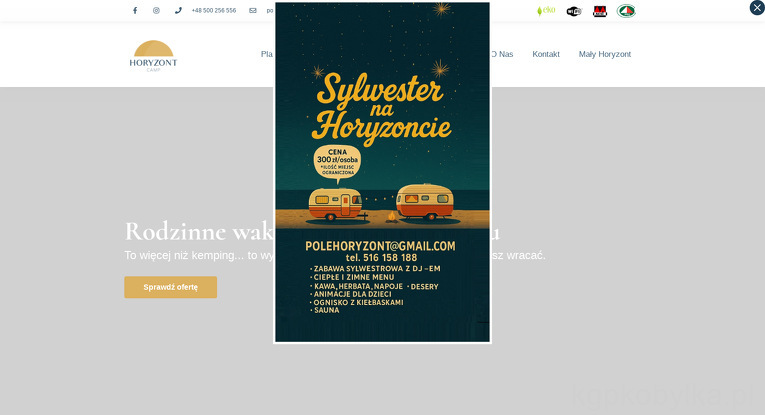Click the Sylwester na Horyzoncie poster
The height and width of the screenshot is (415, 765).
(x=382, y=110)
